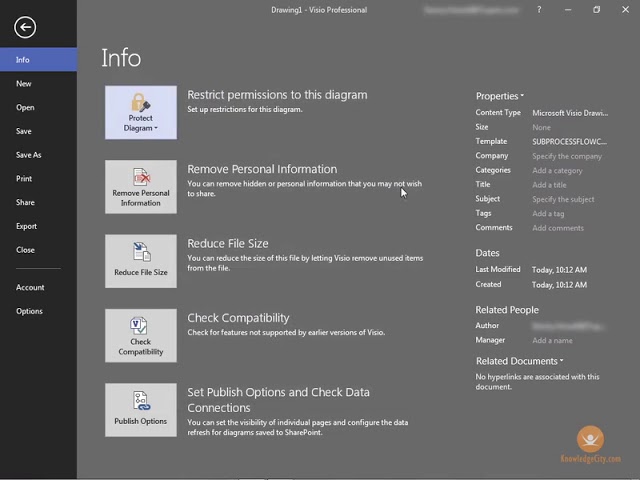Select Save As in the left menu
The image size is (640, 480).
(x=38, y=155)
